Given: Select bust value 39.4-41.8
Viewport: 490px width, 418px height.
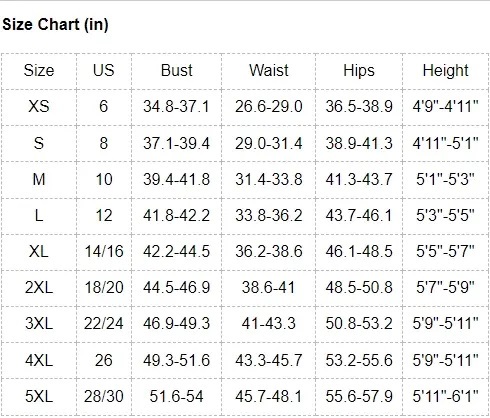Looking at the screenshot, I should [x=177, y=179].
